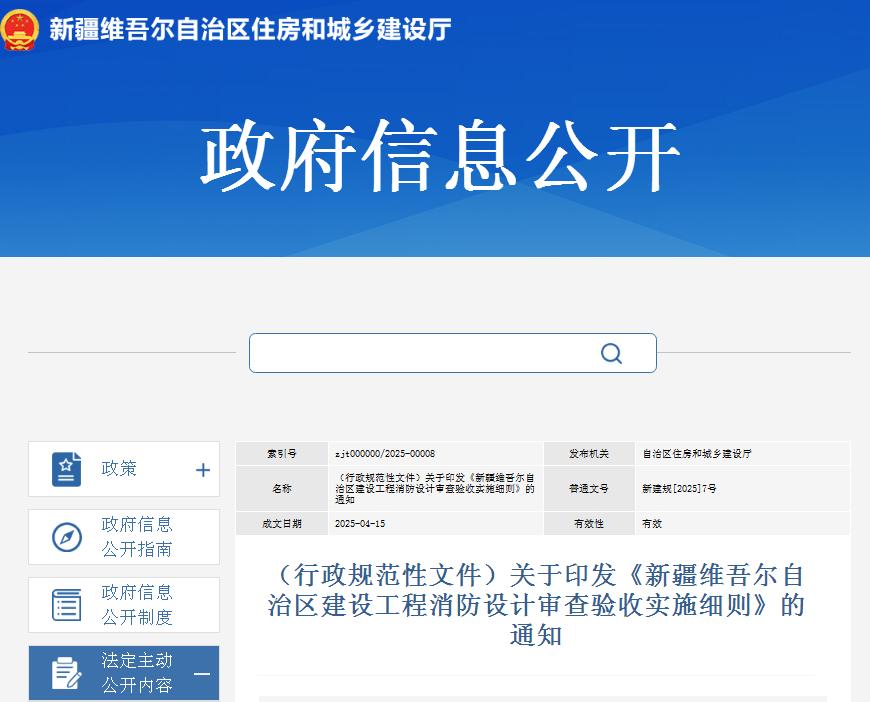Click the date value 2025-04-15
The image size is (870, 702).
click(x=360, y=524)
